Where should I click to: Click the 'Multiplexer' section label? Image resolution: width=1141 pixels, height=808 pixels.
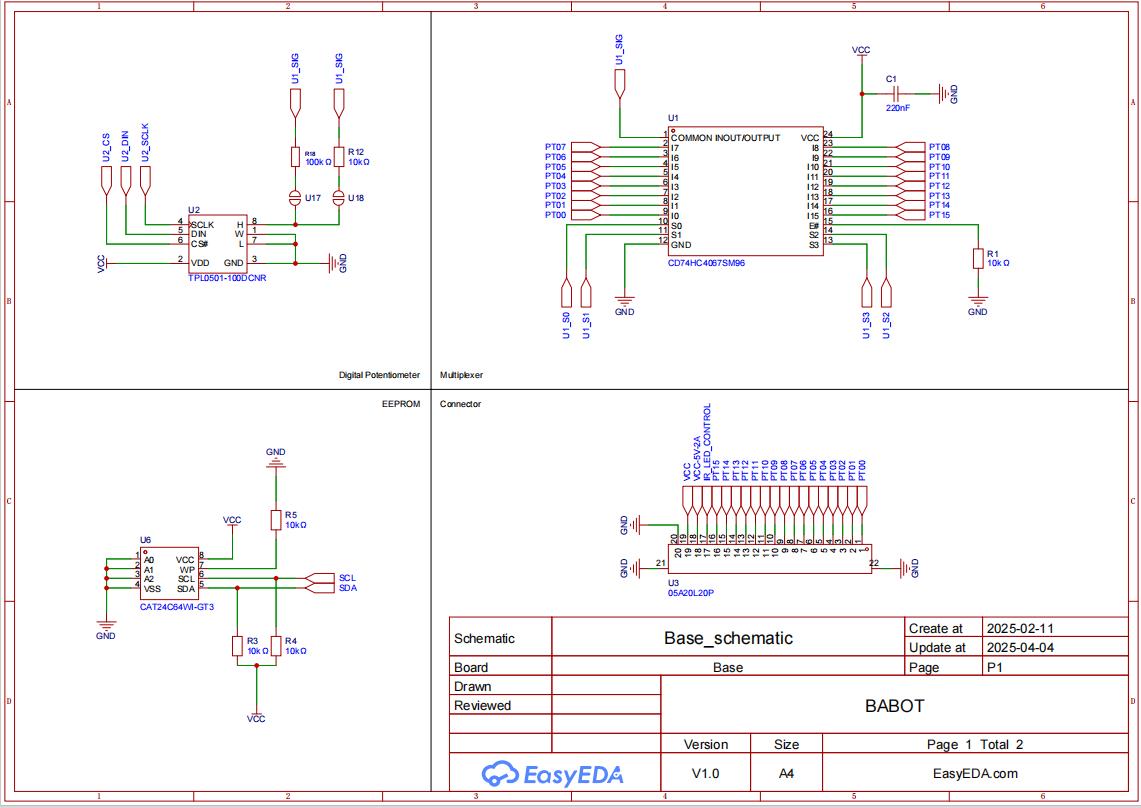pos(461,375)
